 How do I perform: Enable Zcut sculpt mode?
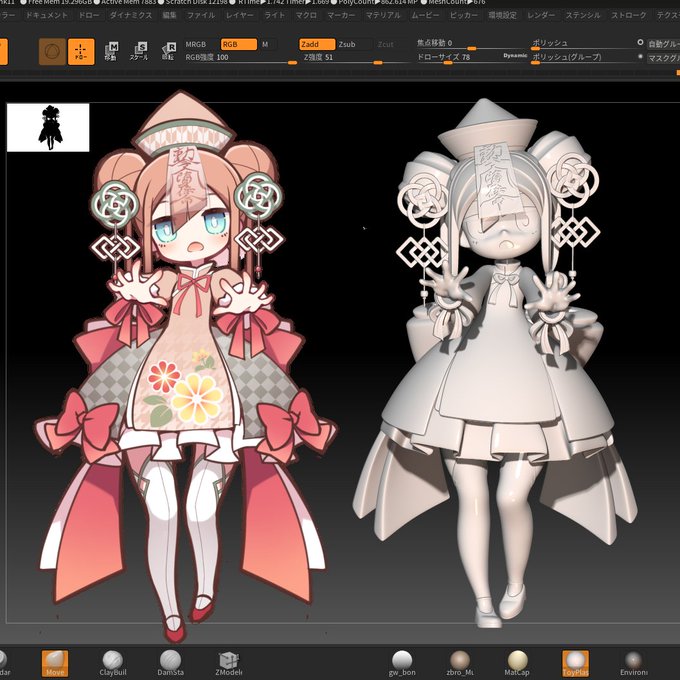coord(386,44)
